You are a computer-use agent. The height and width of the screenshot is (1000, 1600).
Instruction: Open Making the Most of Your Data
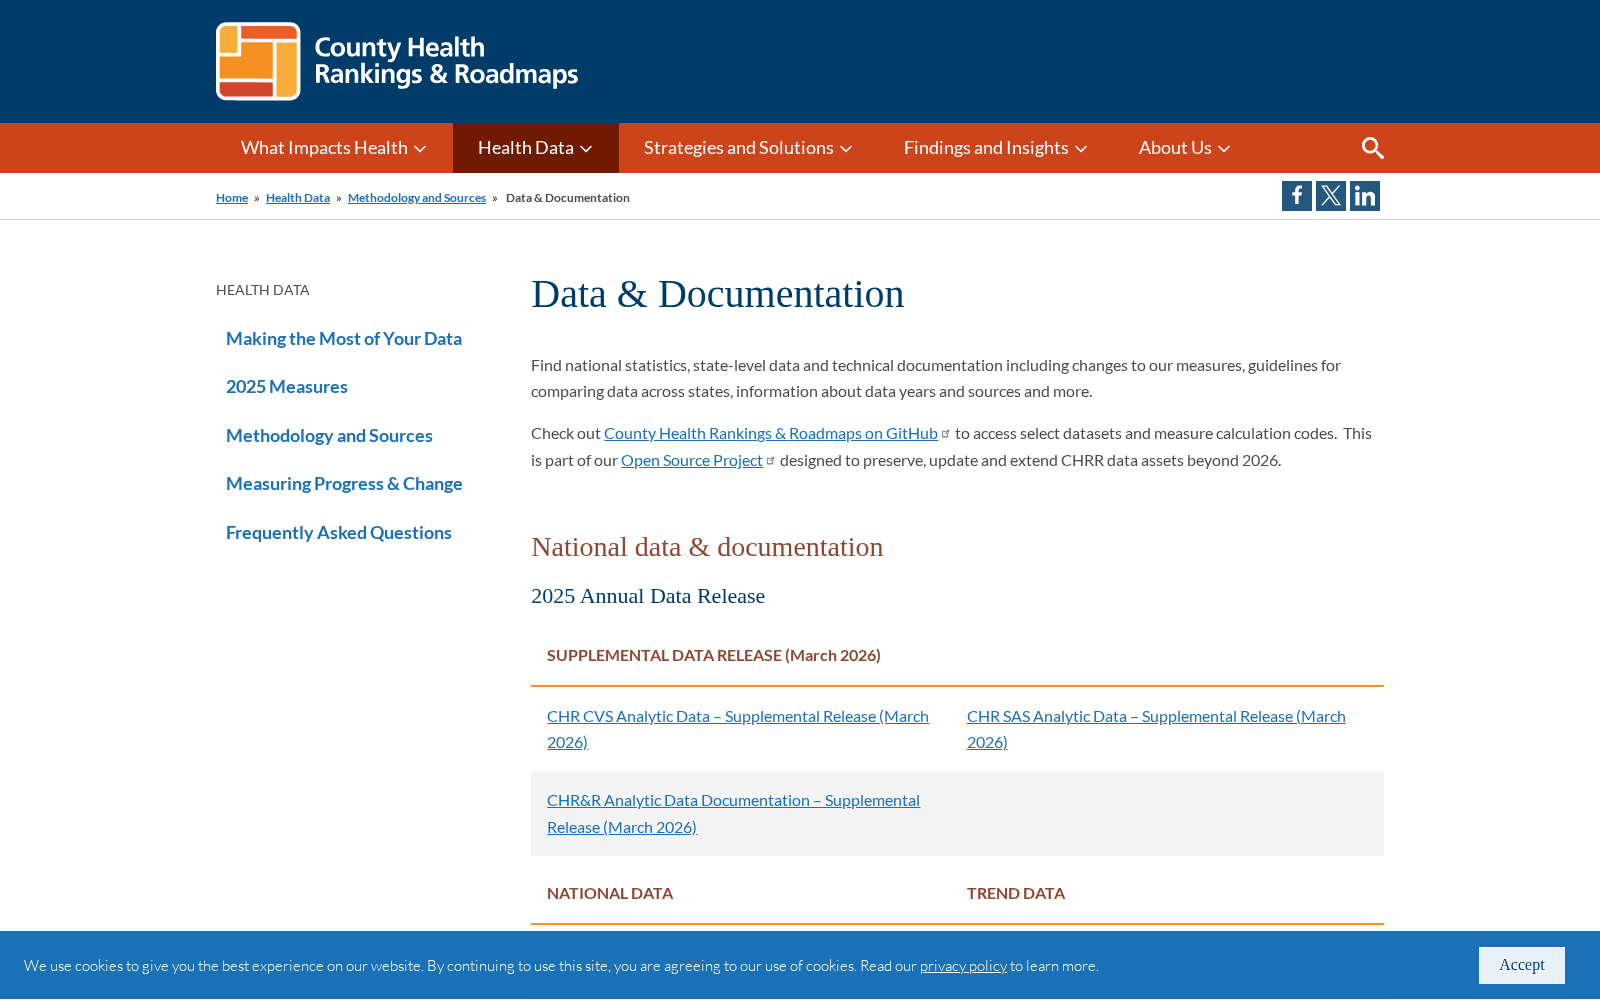coord(344,339)
